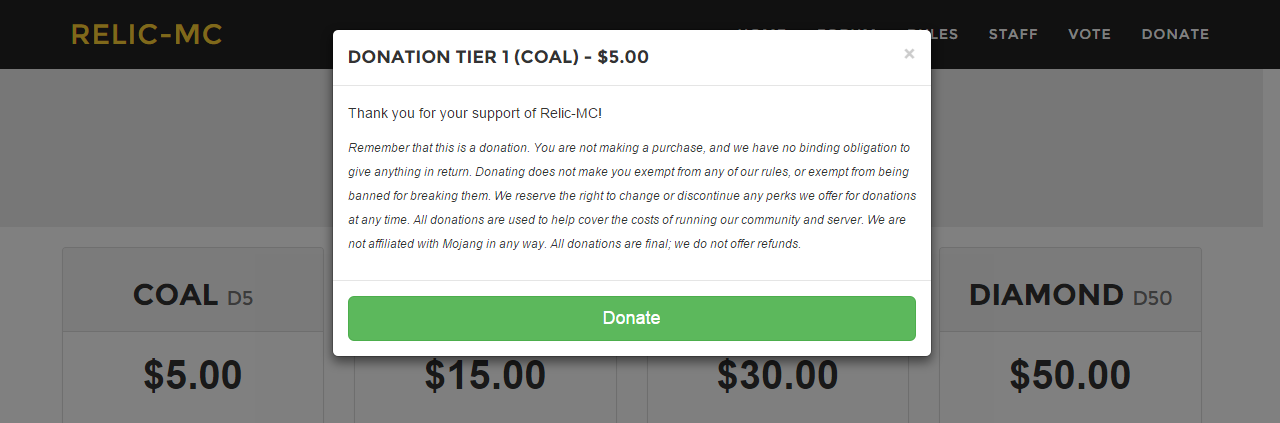This screenshot has width=1280, height=423.
Task: Close the donation dialog with the X
Action: pos(909,54)
